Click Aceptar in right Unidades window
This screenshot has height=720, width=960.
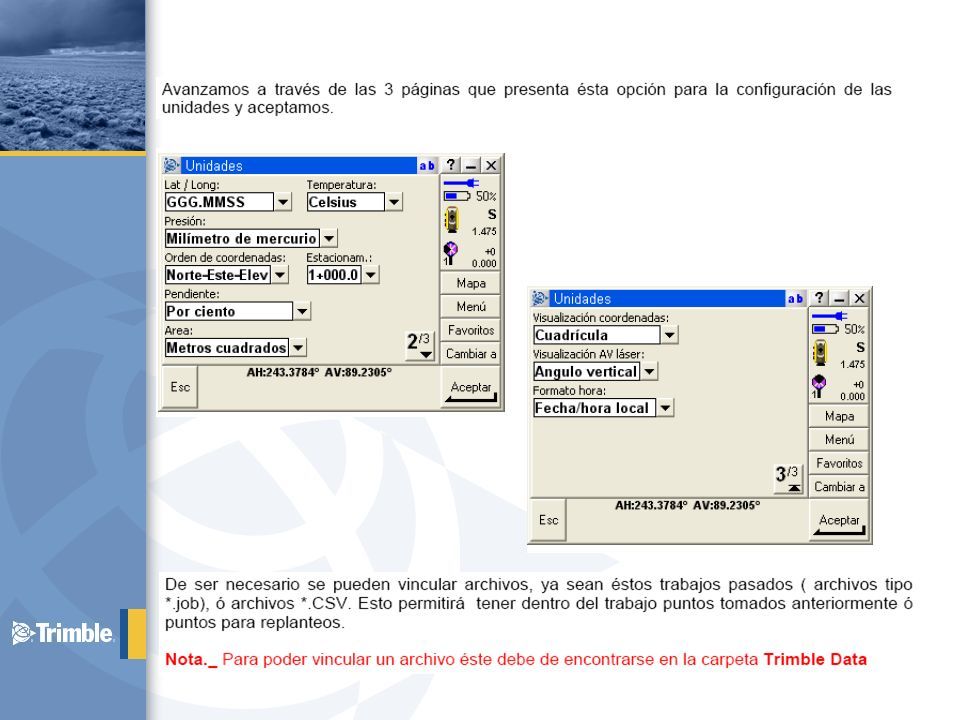tap(839, 520)
